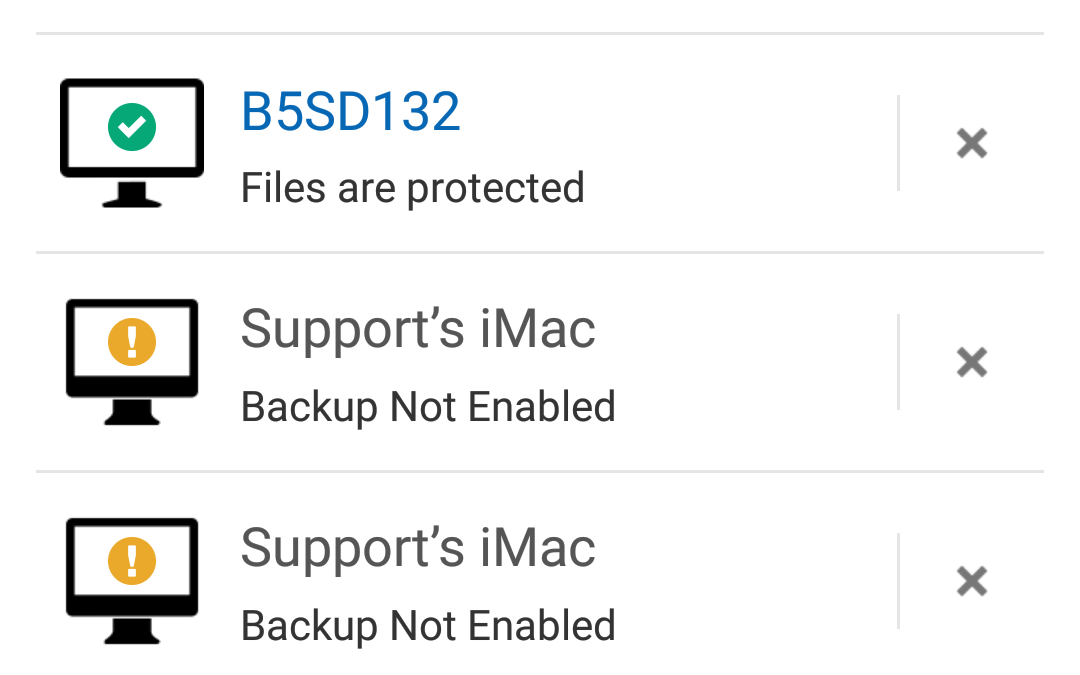Click the B5SD132 computer monitor icon

132,143
